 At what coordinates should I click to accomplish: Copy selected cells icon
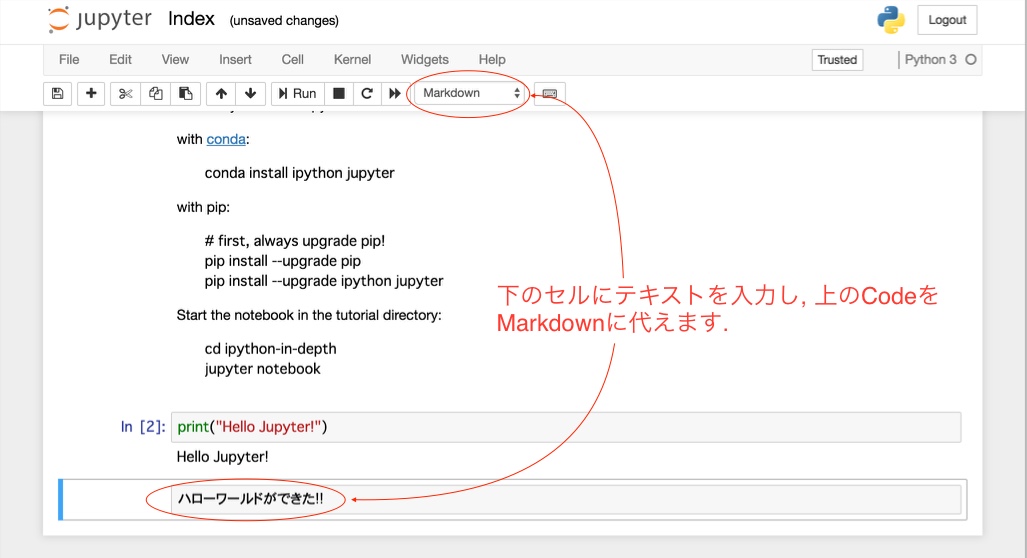[x=155, y=93]
